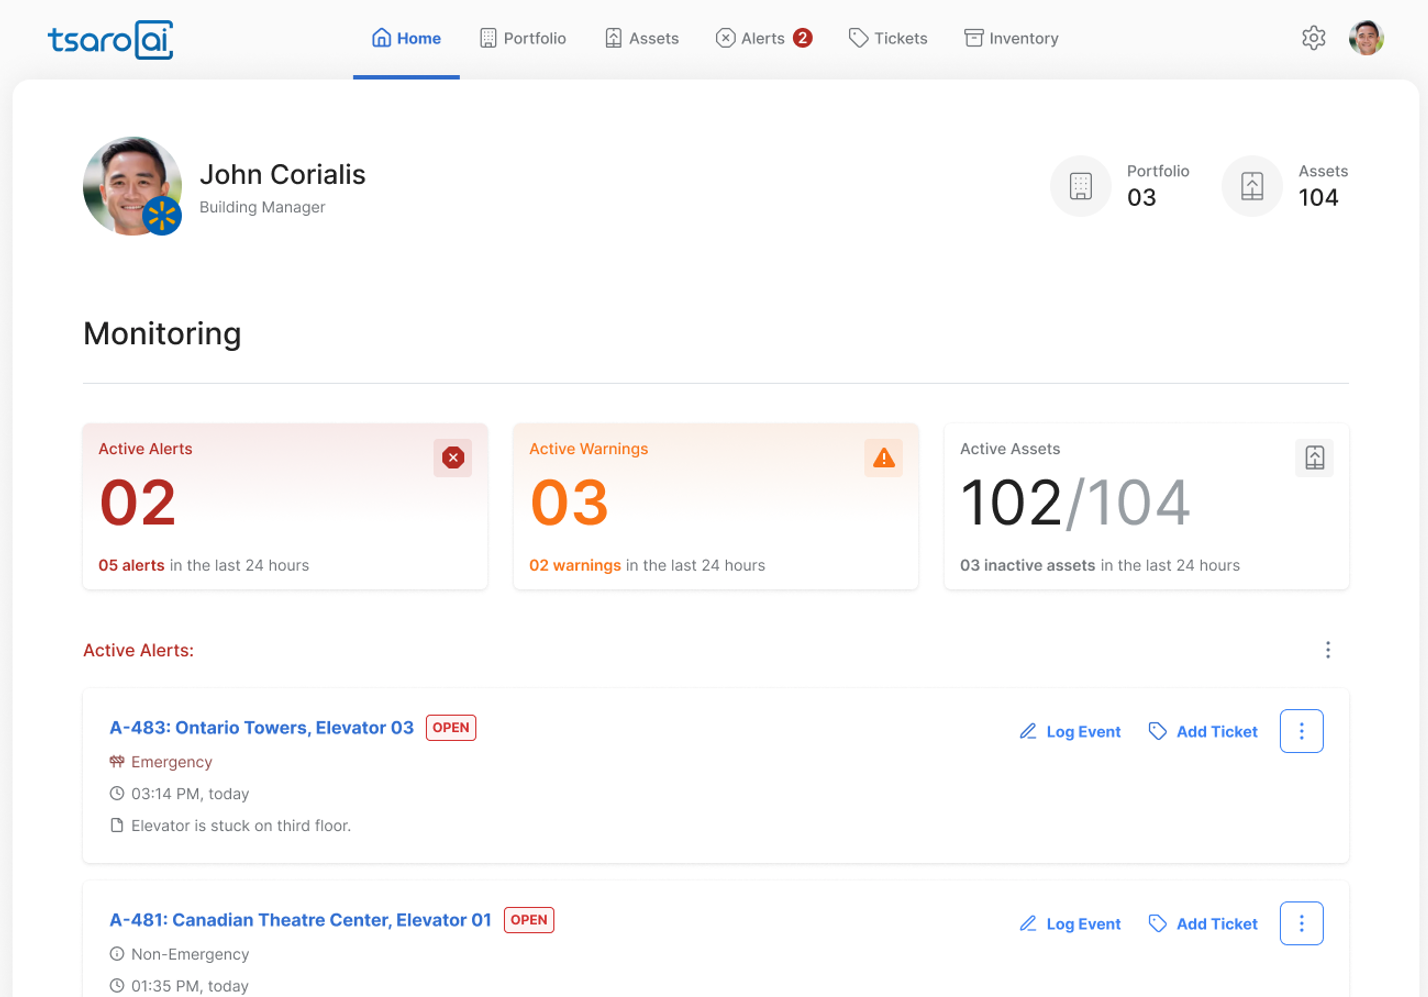Image resolution: width=1428 pixels, height=997 pixels.
Task: Log Event for Ontario Towers alert
Action: coord(1070,732)
